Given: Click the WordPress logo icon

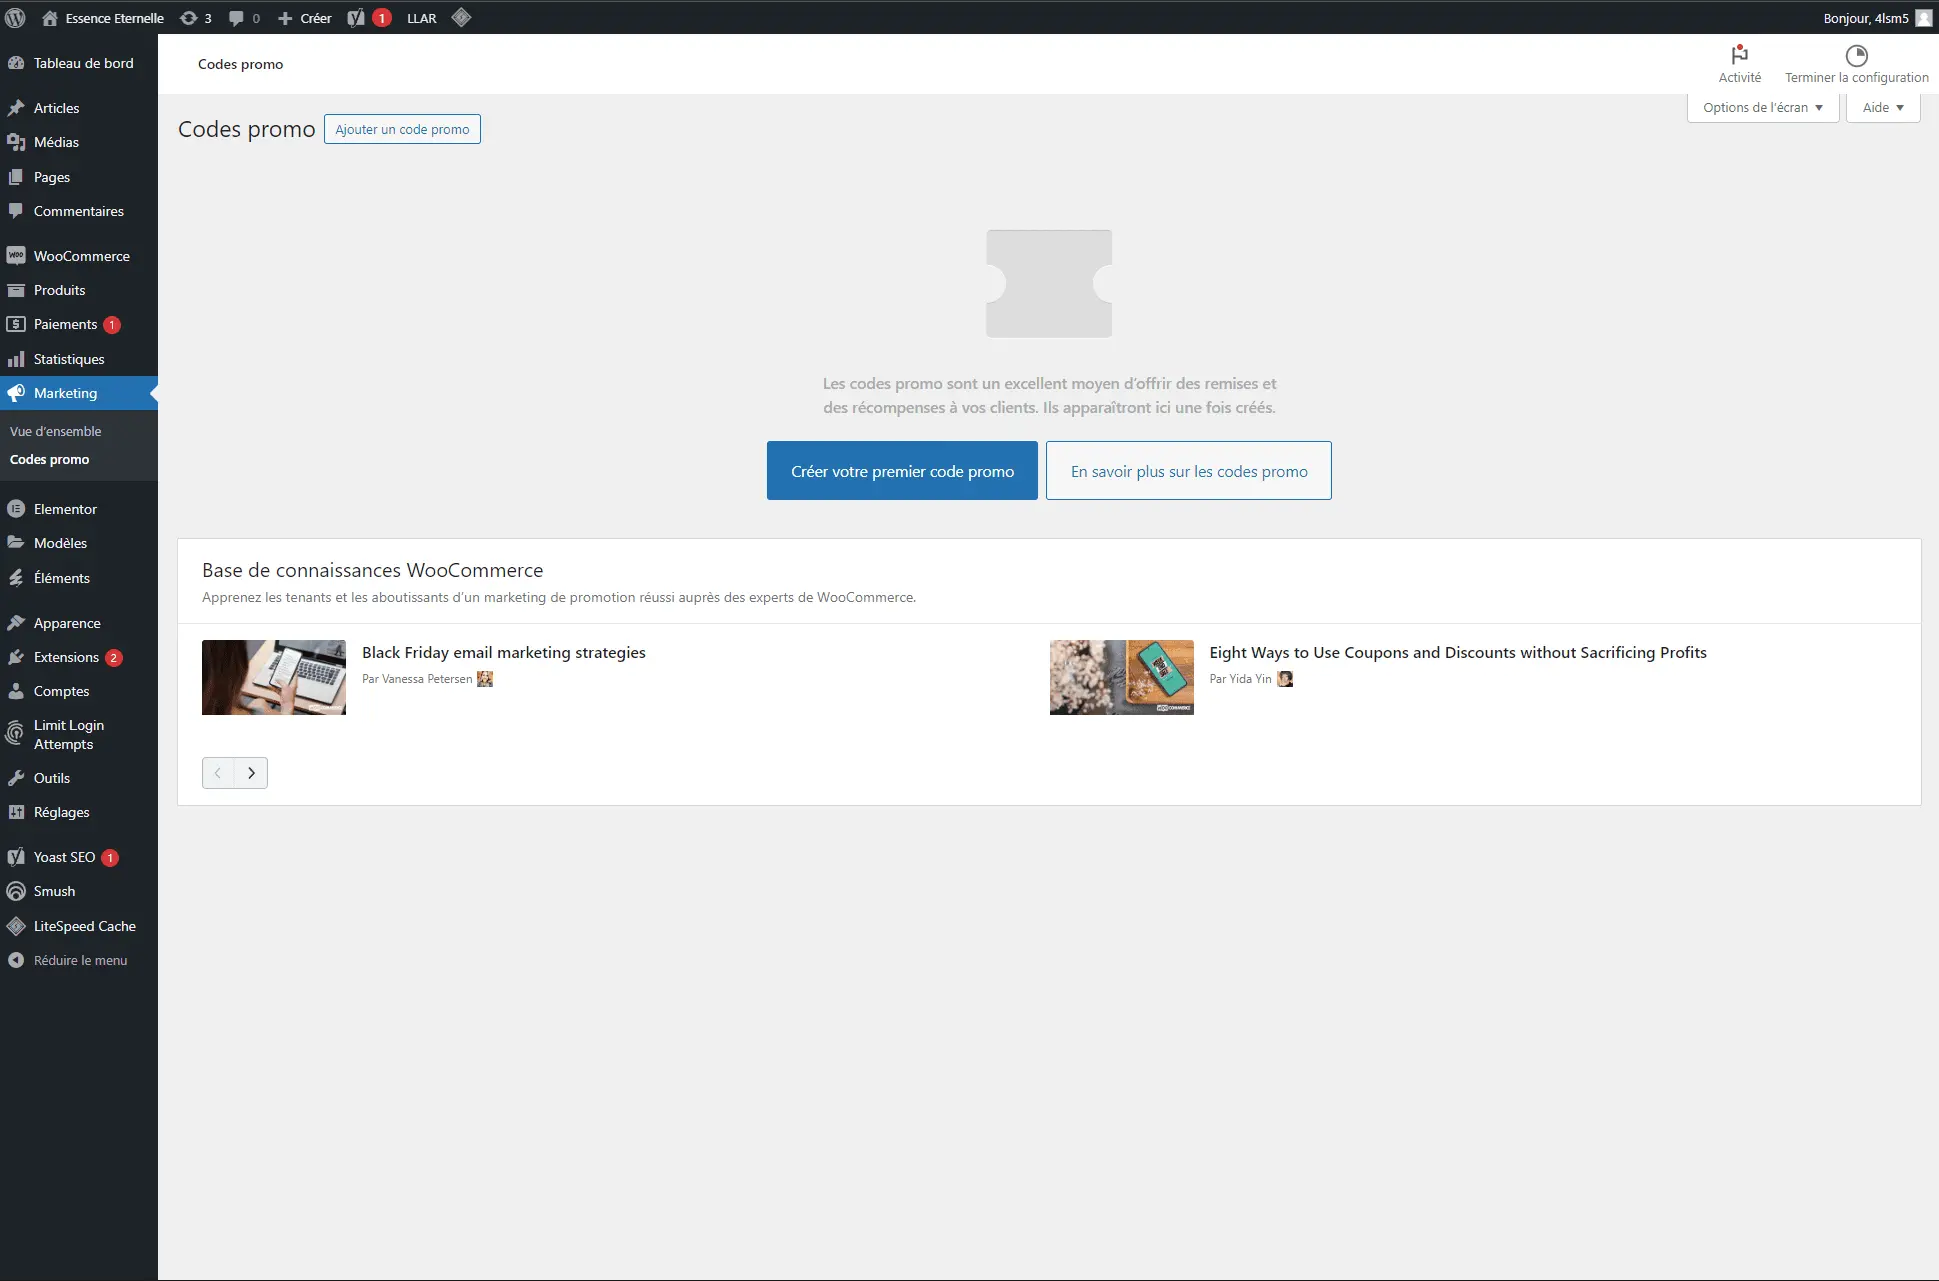Looking at the screenshot, I should tap(15, 18).
